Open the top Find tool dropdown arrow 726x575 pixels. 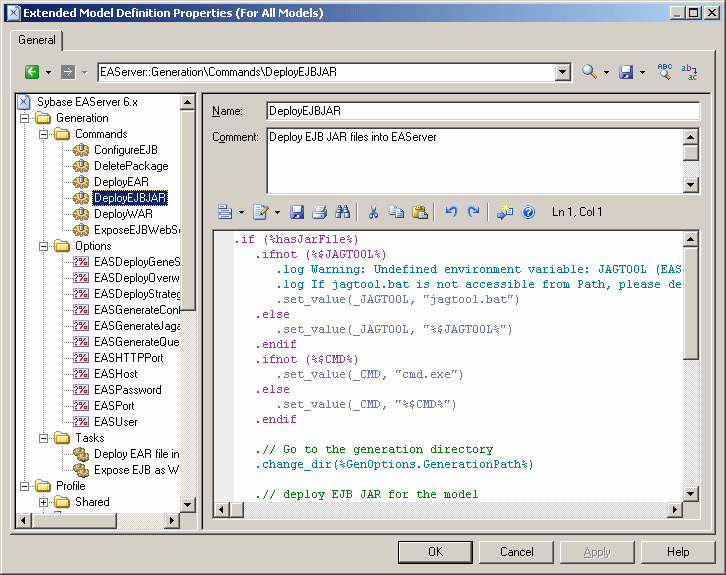pos(606,72)
